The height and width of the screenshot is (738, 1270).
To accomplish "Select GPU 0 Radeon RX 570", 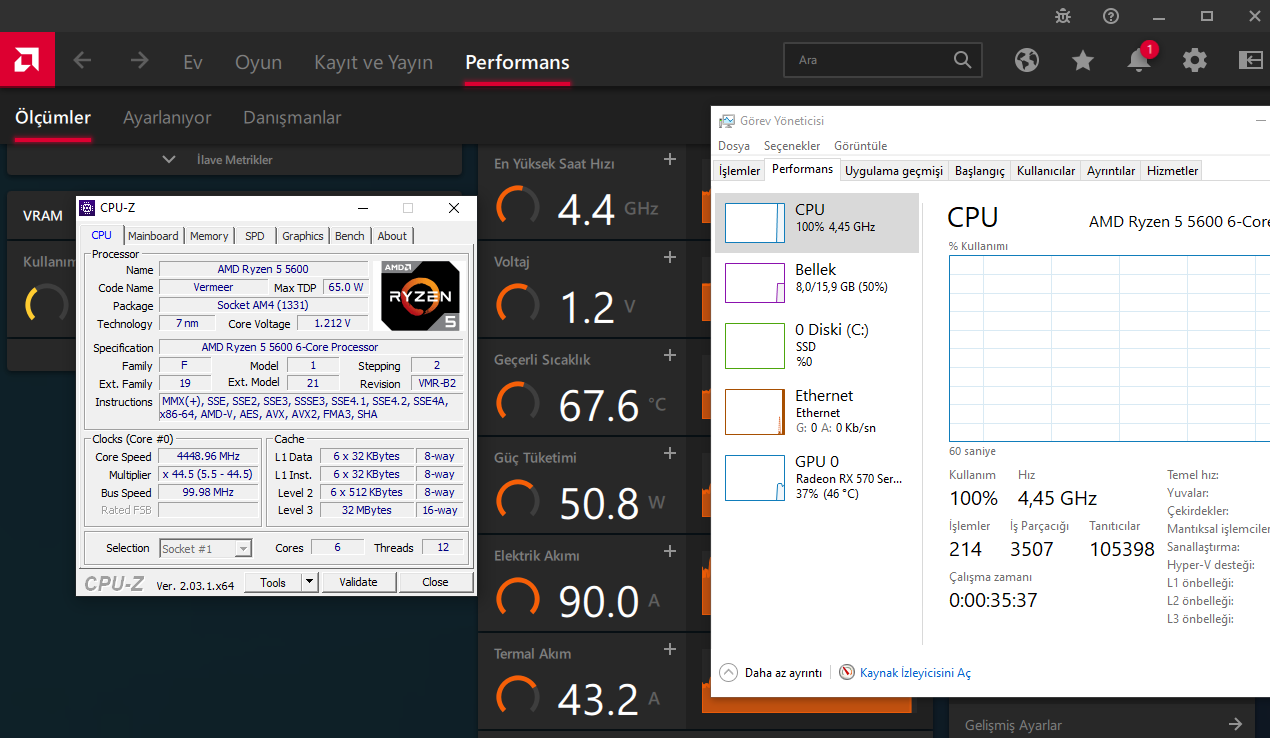I will pos(817,477).
